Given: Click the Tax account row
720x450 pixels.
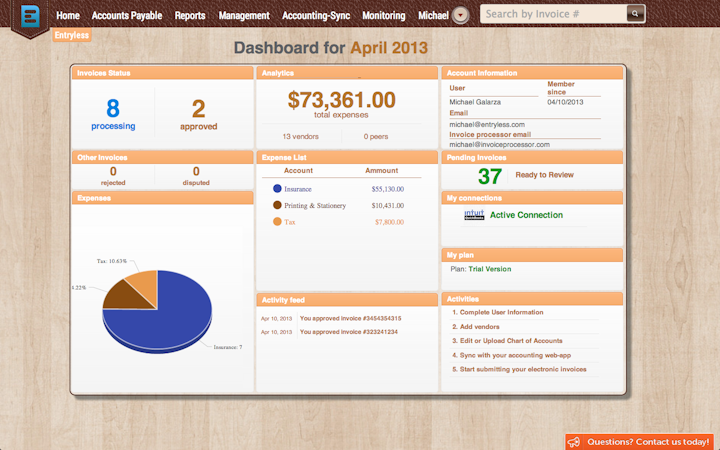Looking at the screenshot, I should point(290,222).
